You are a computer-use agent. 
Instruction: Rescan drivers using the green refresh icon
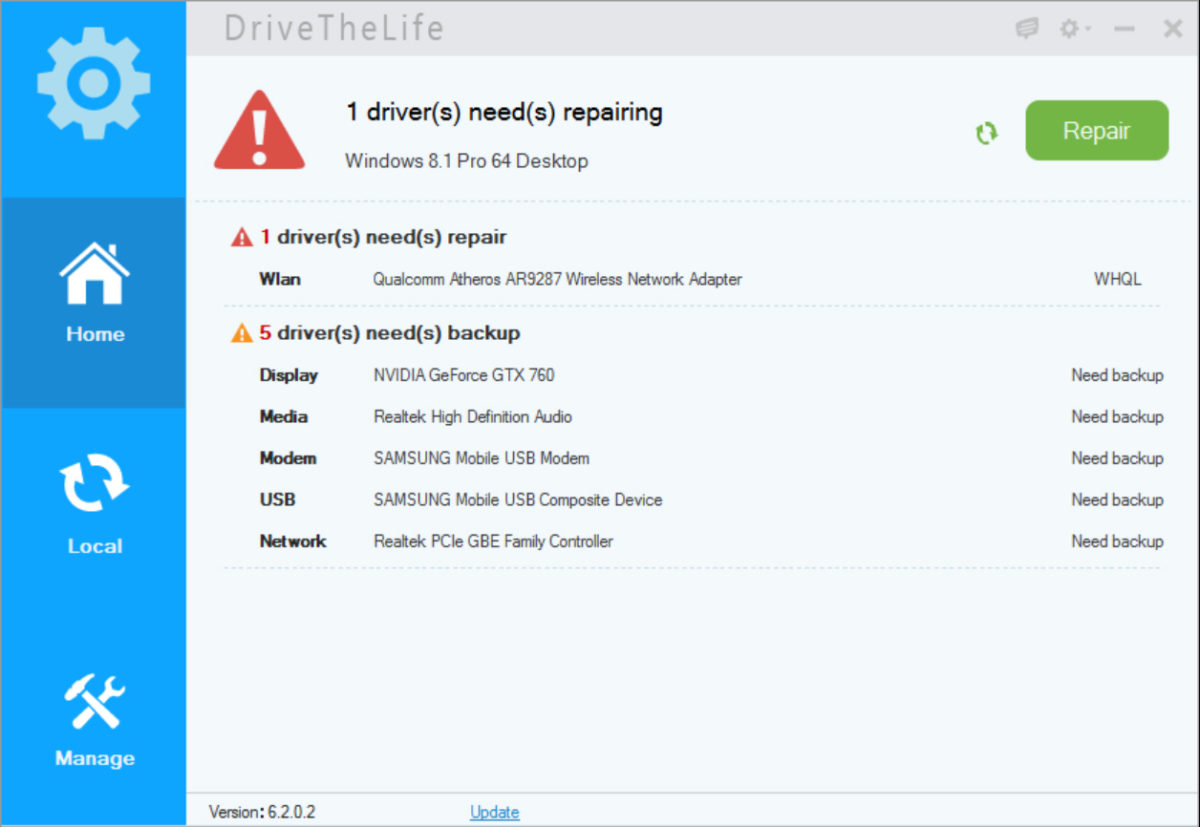pyautogui.click(x=987, y=132)
